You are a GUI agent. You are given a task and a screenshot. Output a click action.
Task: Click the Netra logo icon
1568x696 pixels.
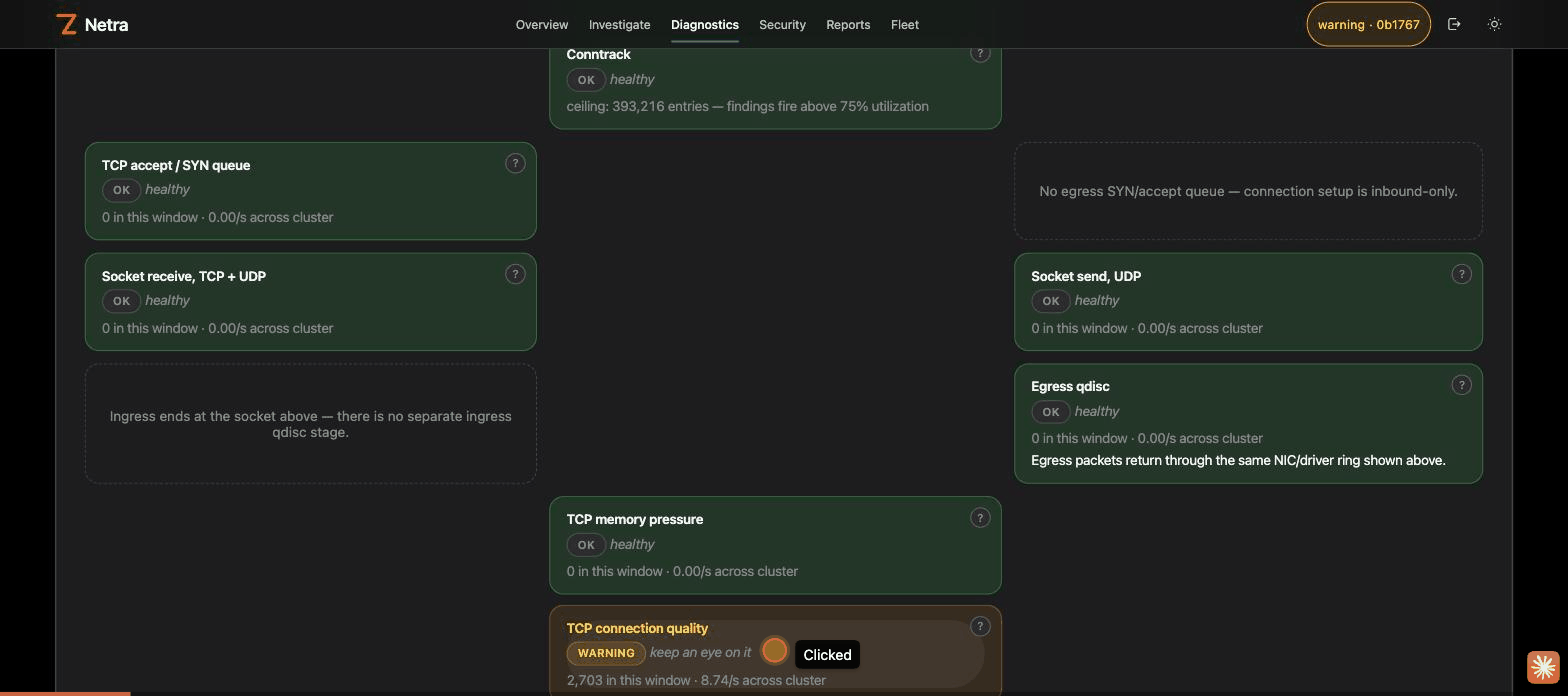click(x=67, y=24)
